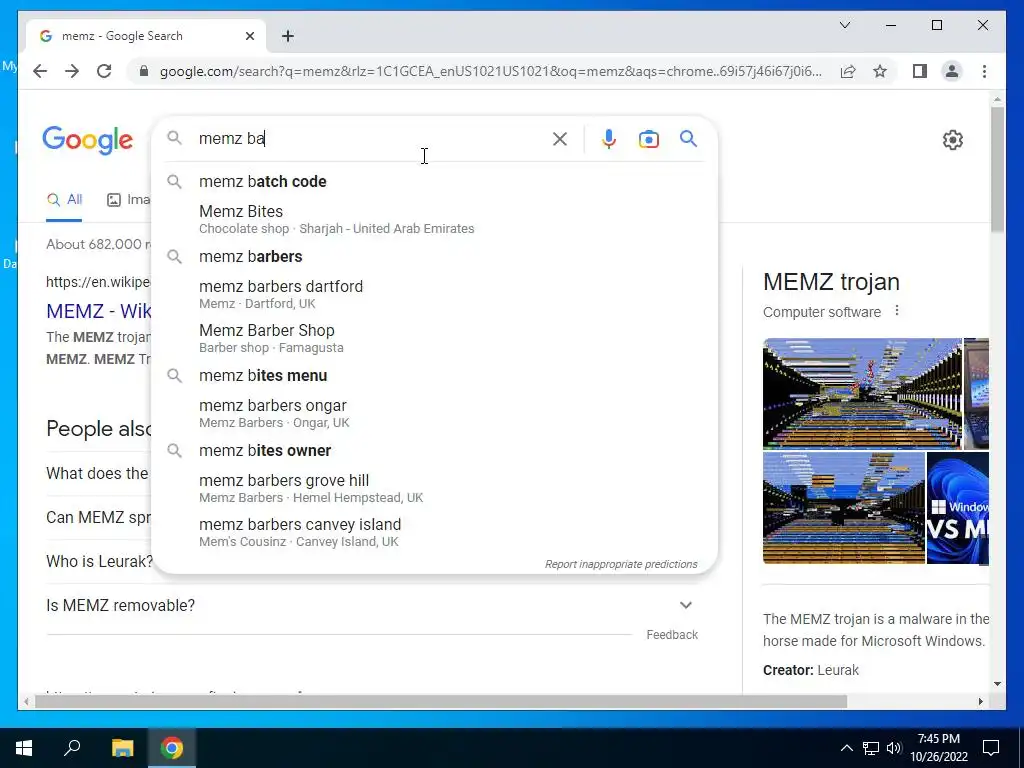Expand the Is MEMZ removable? question
Image resolution: width=1024 pixels, height=768 pixels.
tap(372, 605)
